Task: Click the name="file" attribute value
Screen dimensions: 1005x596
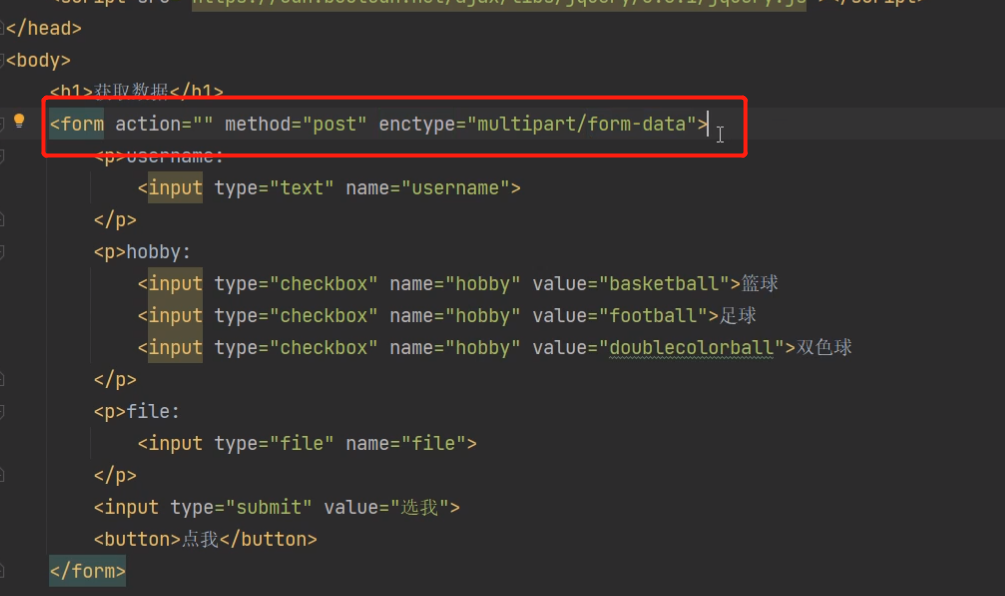Action: point(433,443)
